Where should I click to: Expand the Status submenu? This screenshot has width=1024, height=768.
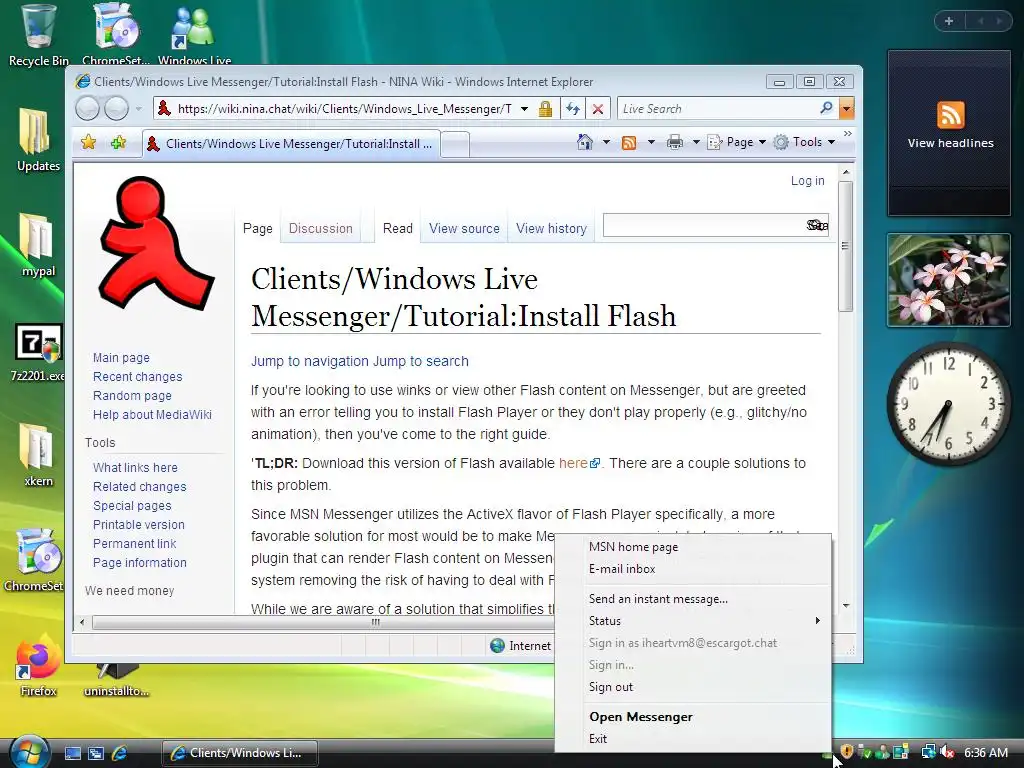click(693, 621)
